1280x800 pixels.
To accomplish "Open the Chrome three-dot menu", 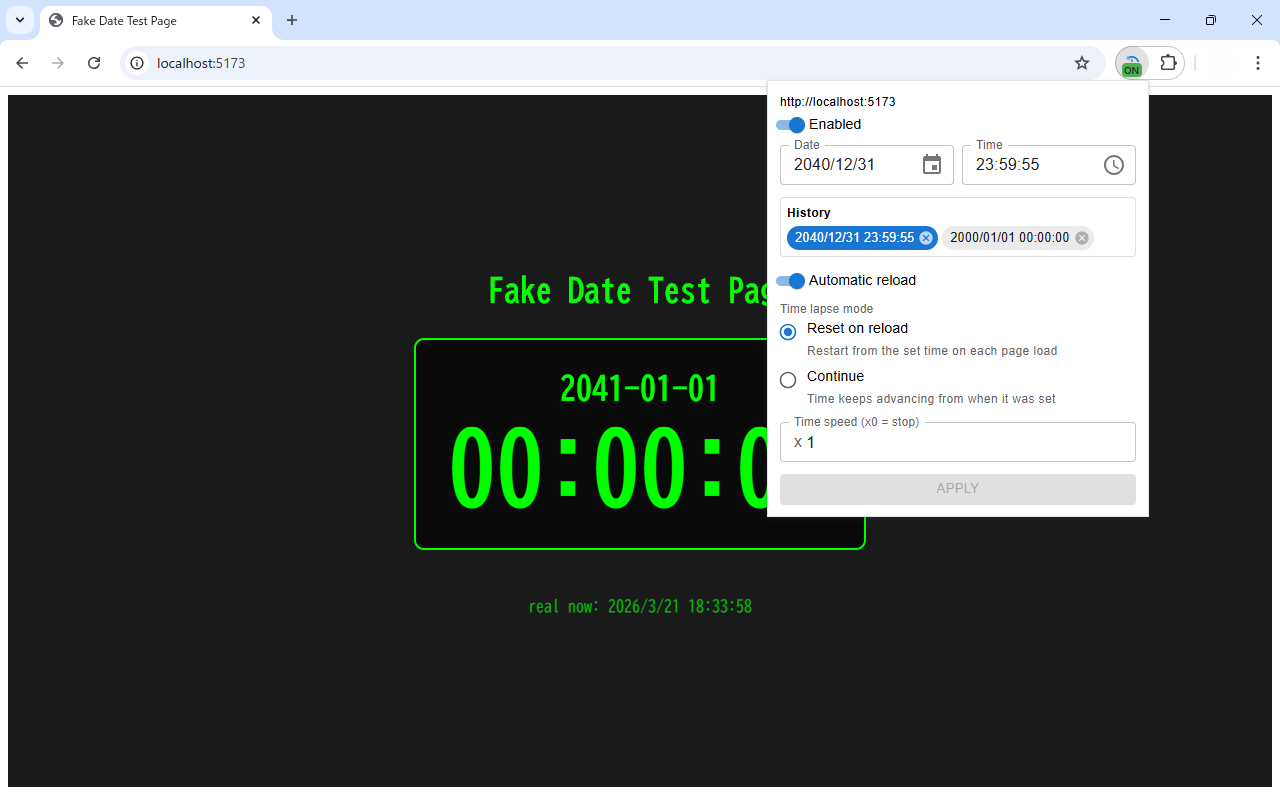I will pos(1258,63).
